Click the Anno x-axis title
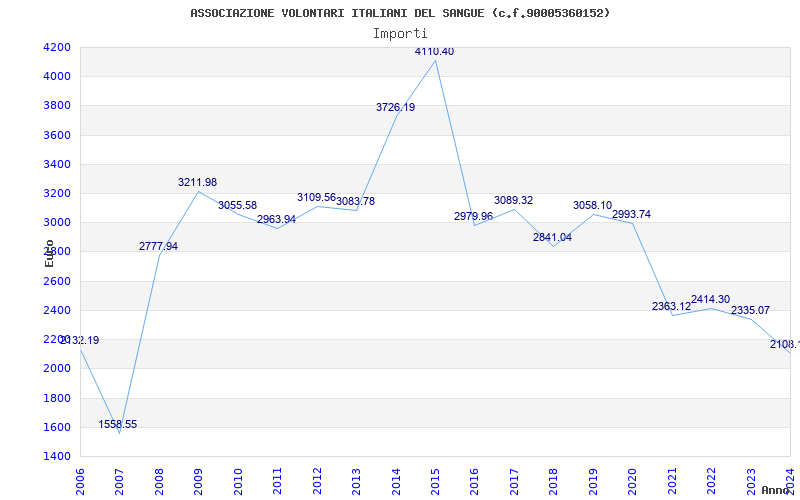 point(776,490)
